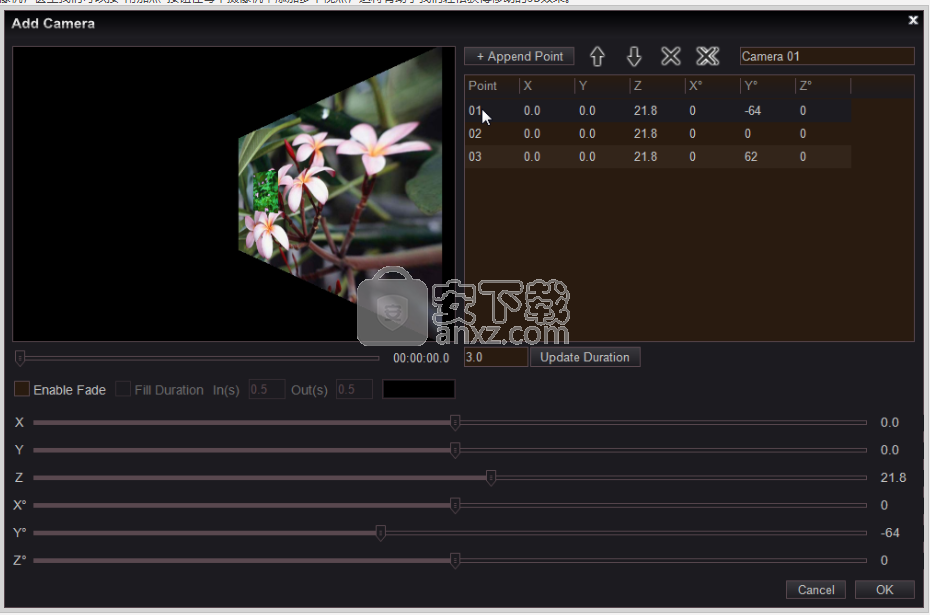Enable the Enable Fade checkbox

[21, 389]
